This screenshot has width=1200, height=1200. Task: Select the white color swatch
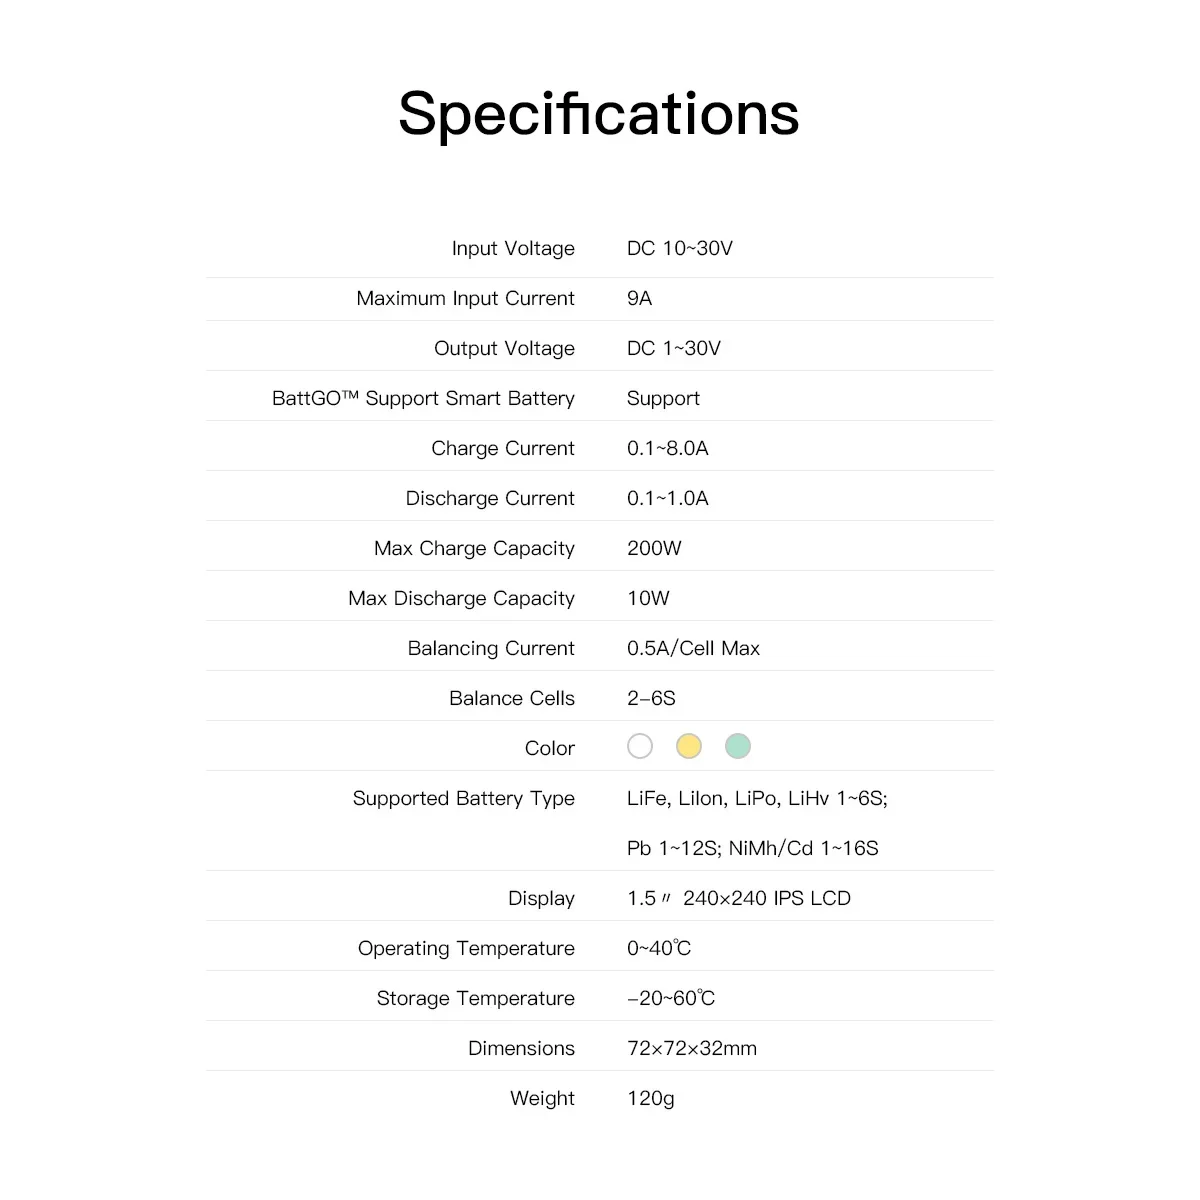pos(640,746)
